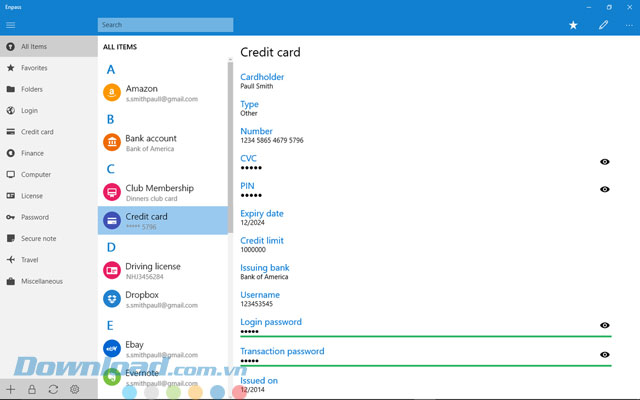Jump to letter C section header
640x400 pixels.
point(111,169)
